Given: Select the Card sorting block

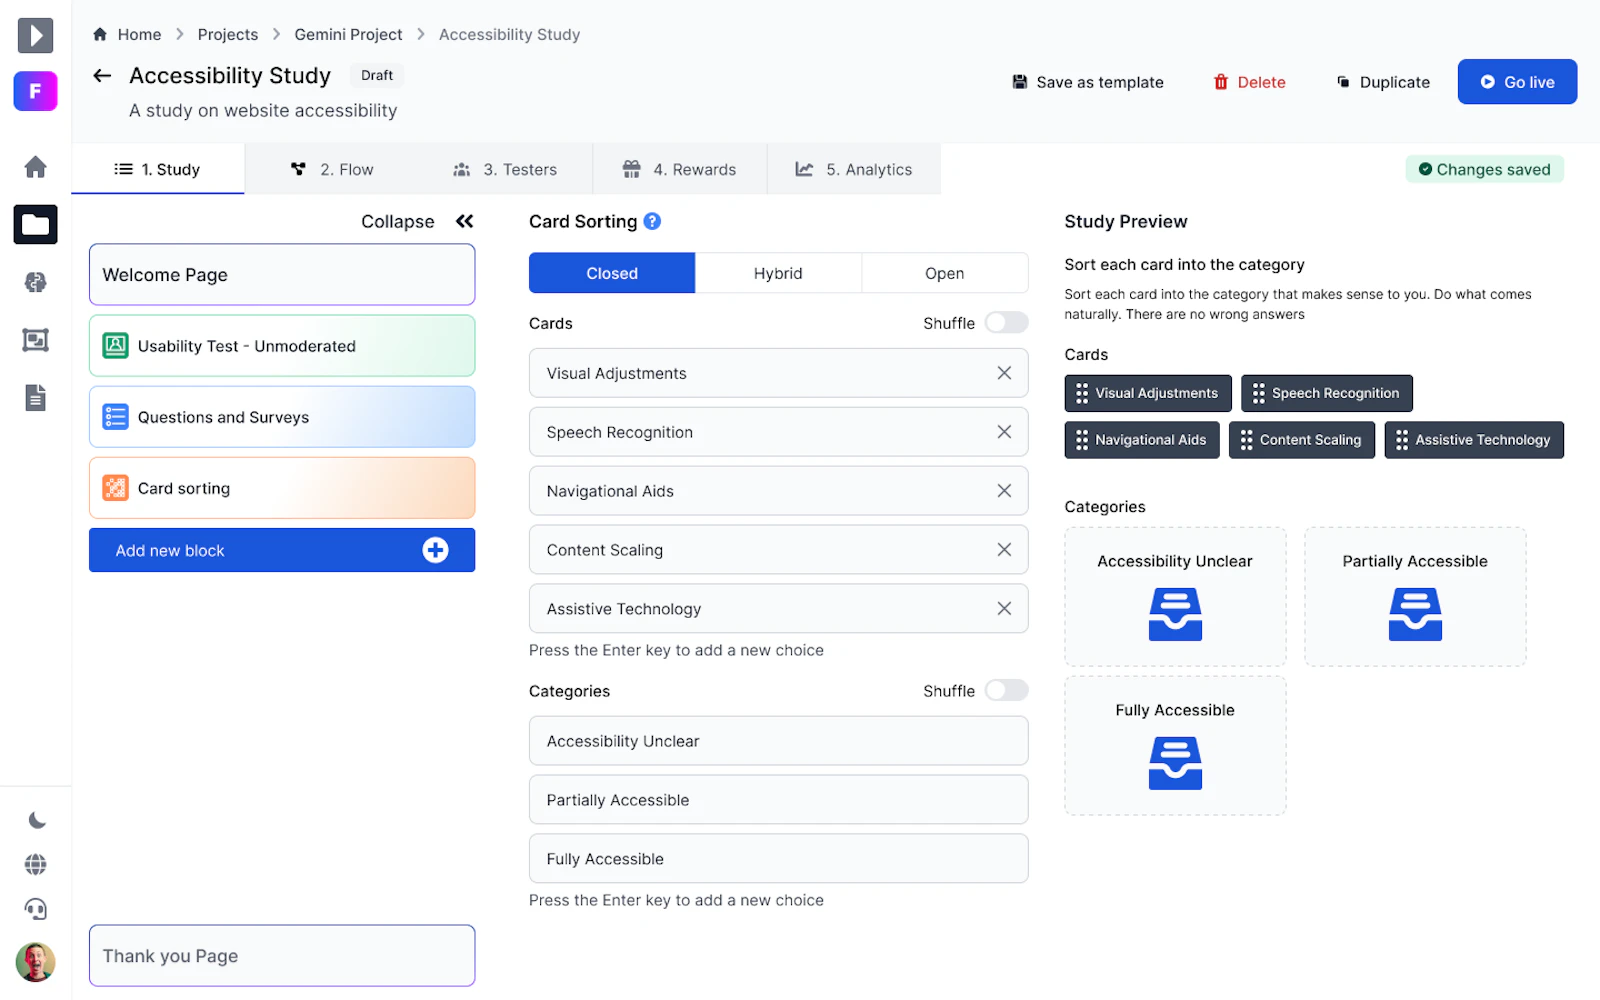Looking at the screenshot, I should (282, 488).
